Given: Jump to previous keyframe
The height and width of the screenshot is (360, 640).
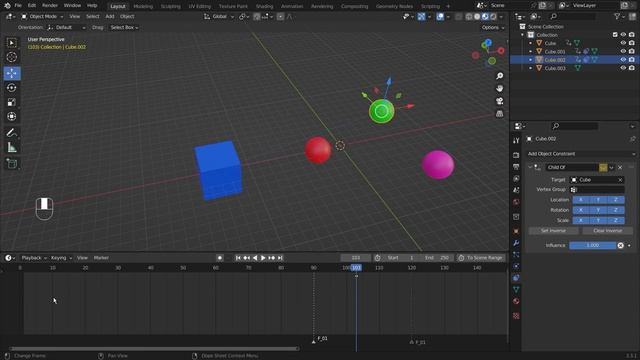Looking at the screenshot, I should tap(247, 258).
